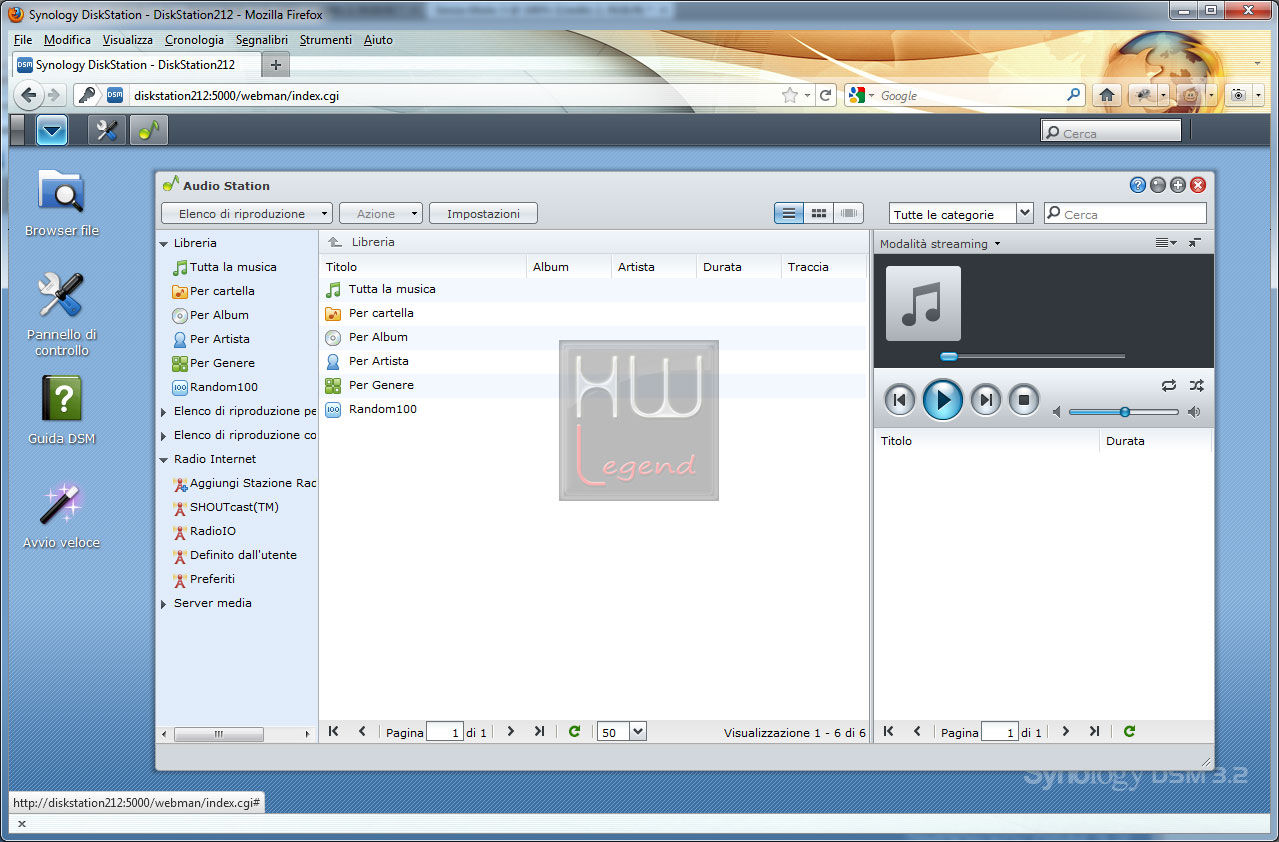Image resolution: width=1279 pixels, height=842 pixels.
Task: Open RadioIO in the sidebar
Action: pyautogui.click(x=212, y=531)
